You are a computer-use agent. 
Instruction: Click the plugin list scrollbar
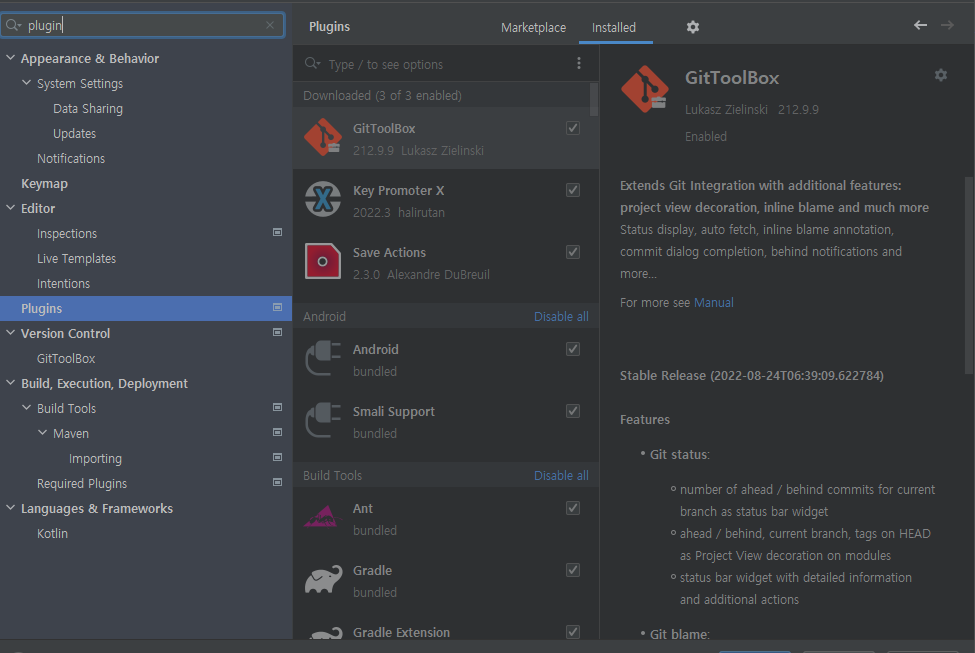(x=594, y=99)
